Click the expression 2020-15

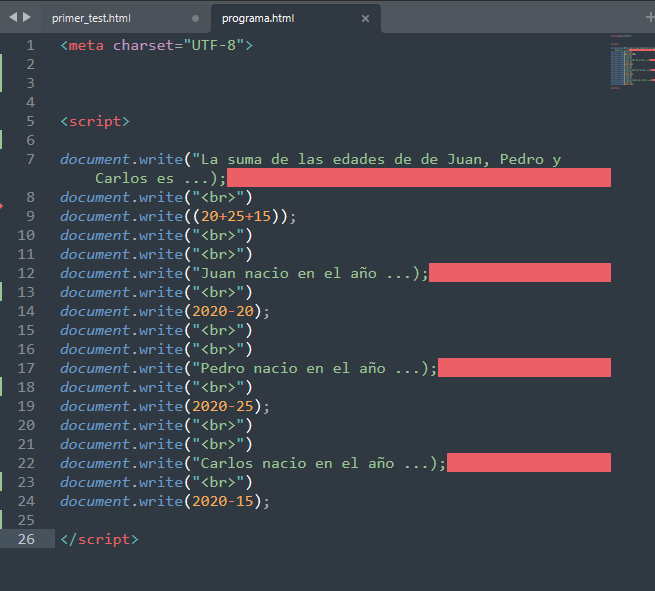(x=223, y=501)
